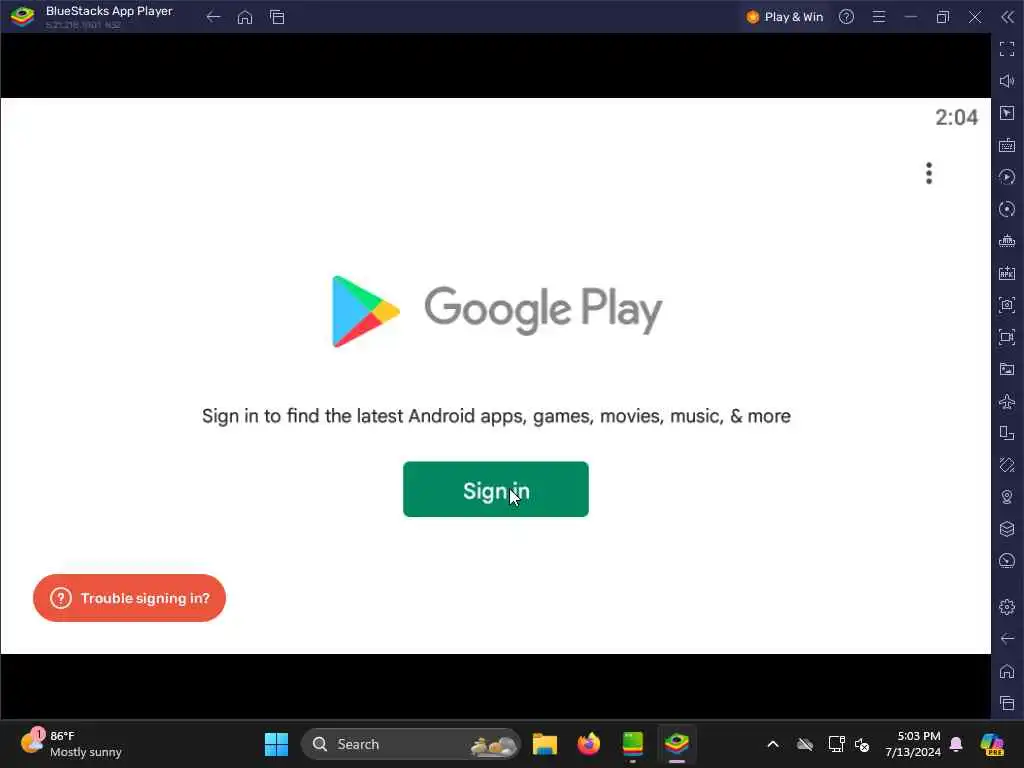Viewport: 1024px width, 768px height.
Task: Show hidden system tray icons
Action: click(773, 744)
